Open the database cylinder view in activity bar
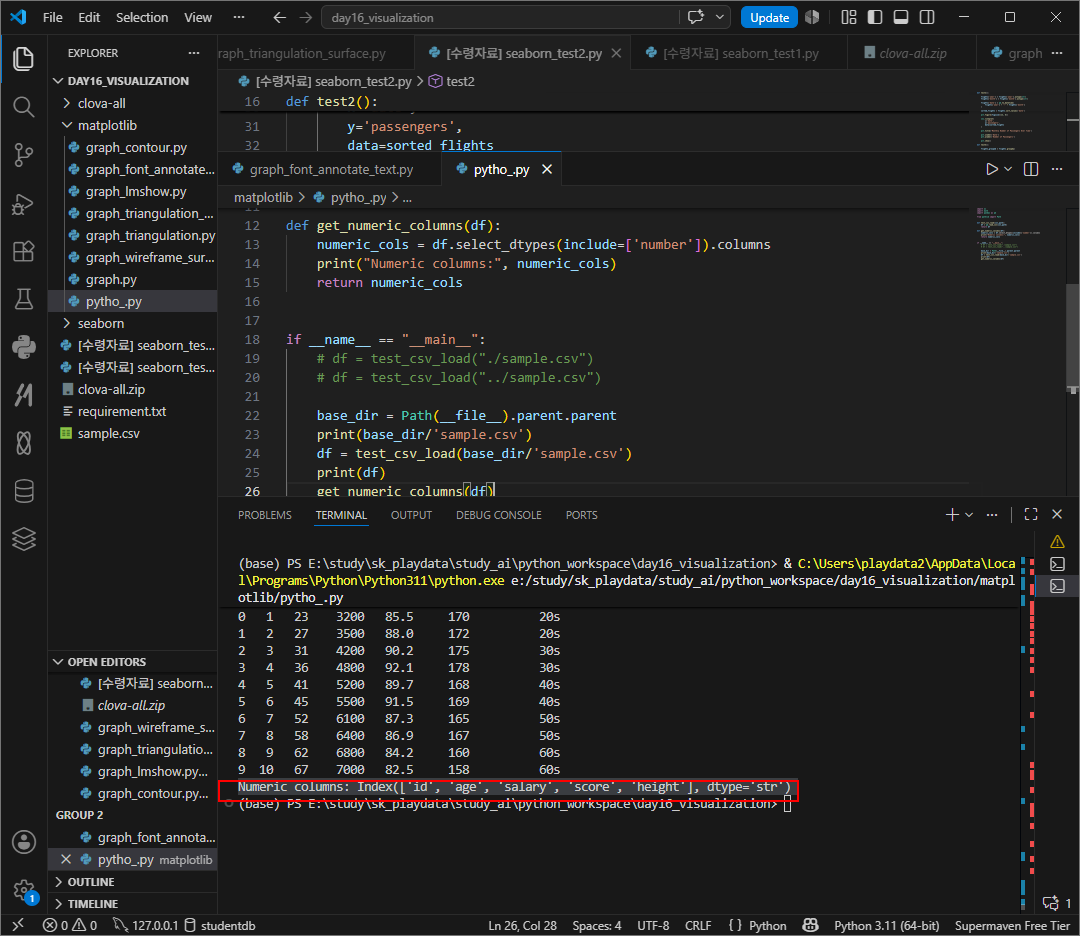 pos(23,491)
